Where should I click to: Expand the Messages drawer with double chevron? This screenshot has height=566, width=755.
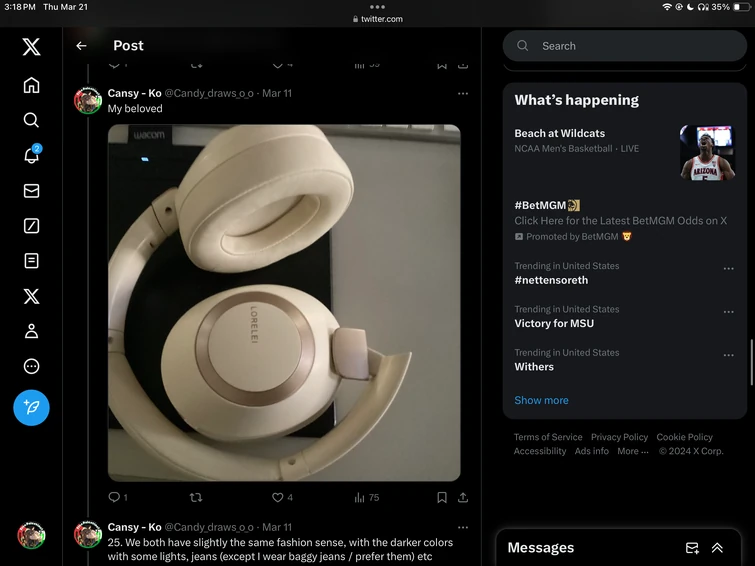pos(717,548)
